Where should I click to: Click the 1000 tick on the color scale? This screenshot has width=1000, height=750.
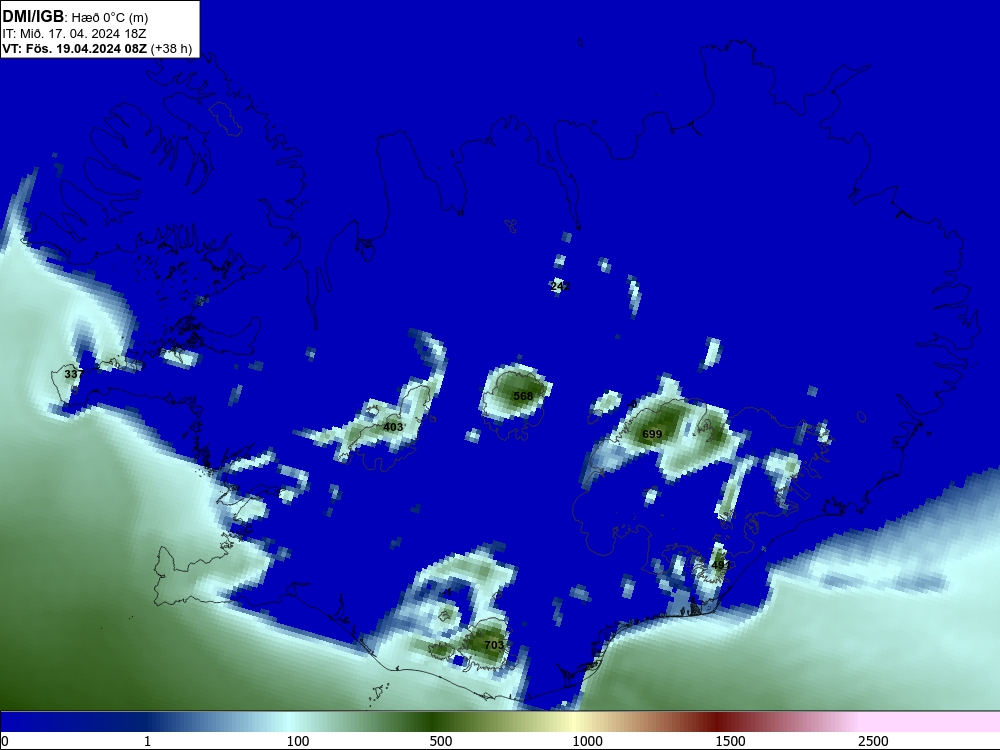tap(587, 741)
